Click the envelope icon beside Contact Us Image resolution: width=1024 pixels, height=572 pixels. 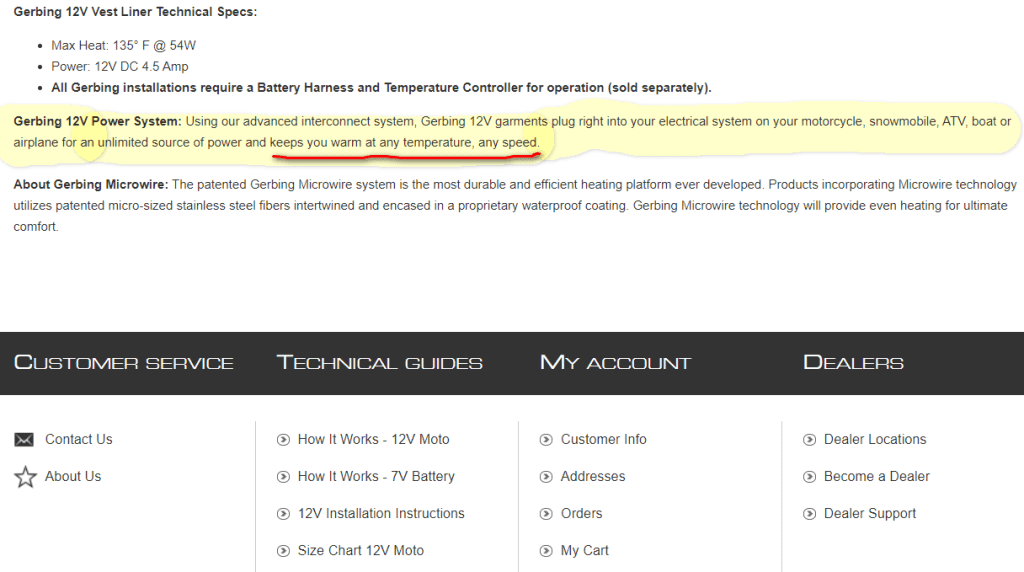(x=24, y=439)
